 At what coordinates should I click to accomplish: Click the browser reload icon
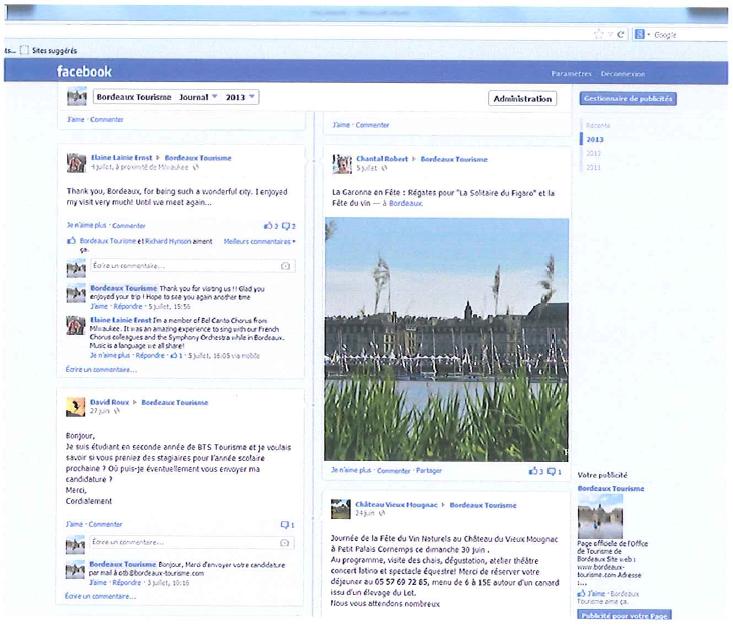coord(620,34)
